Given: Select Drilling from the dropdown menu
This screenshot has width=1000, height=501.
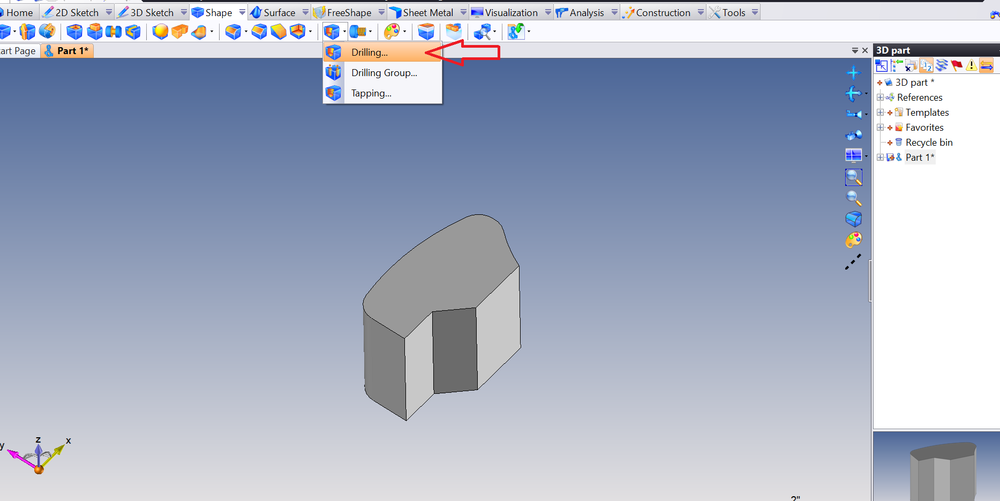Looking at the screenshot, I should click(369, 52).
